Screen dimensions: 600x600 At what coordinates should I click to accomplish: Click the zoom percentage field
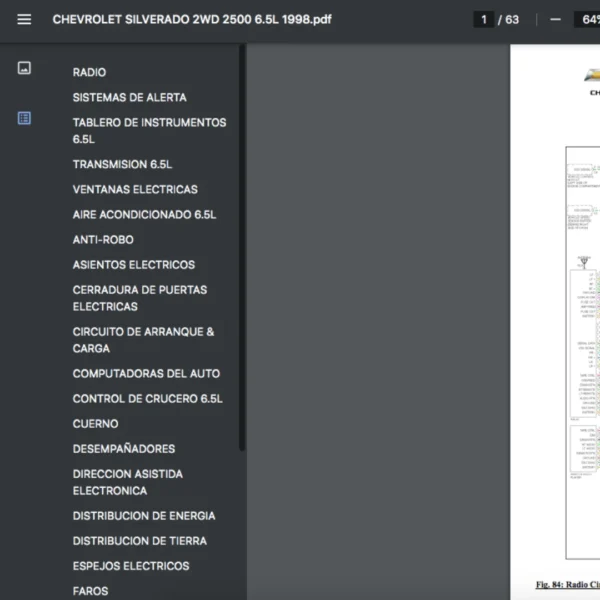[x=587, y=19]
